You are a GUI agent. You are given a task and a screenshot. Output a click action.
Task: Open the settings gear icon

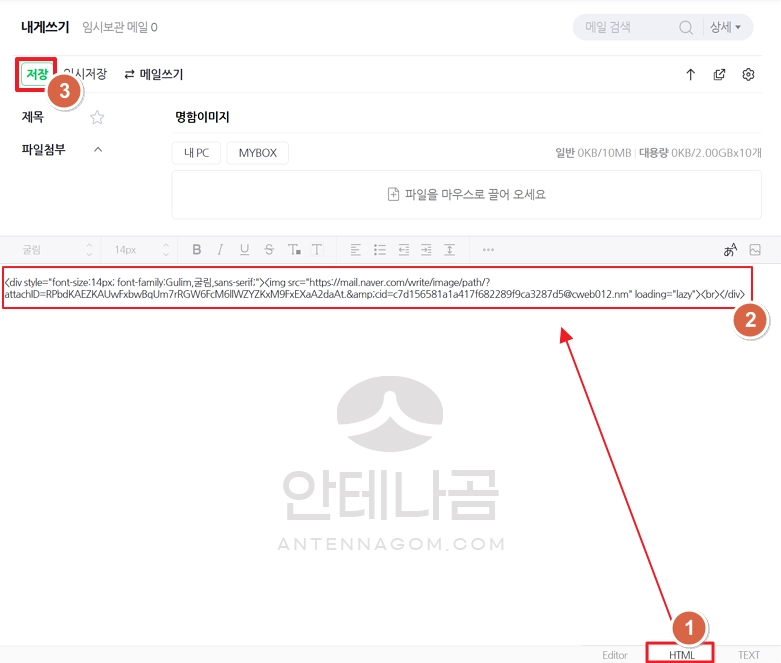click(x=748, y=75)
